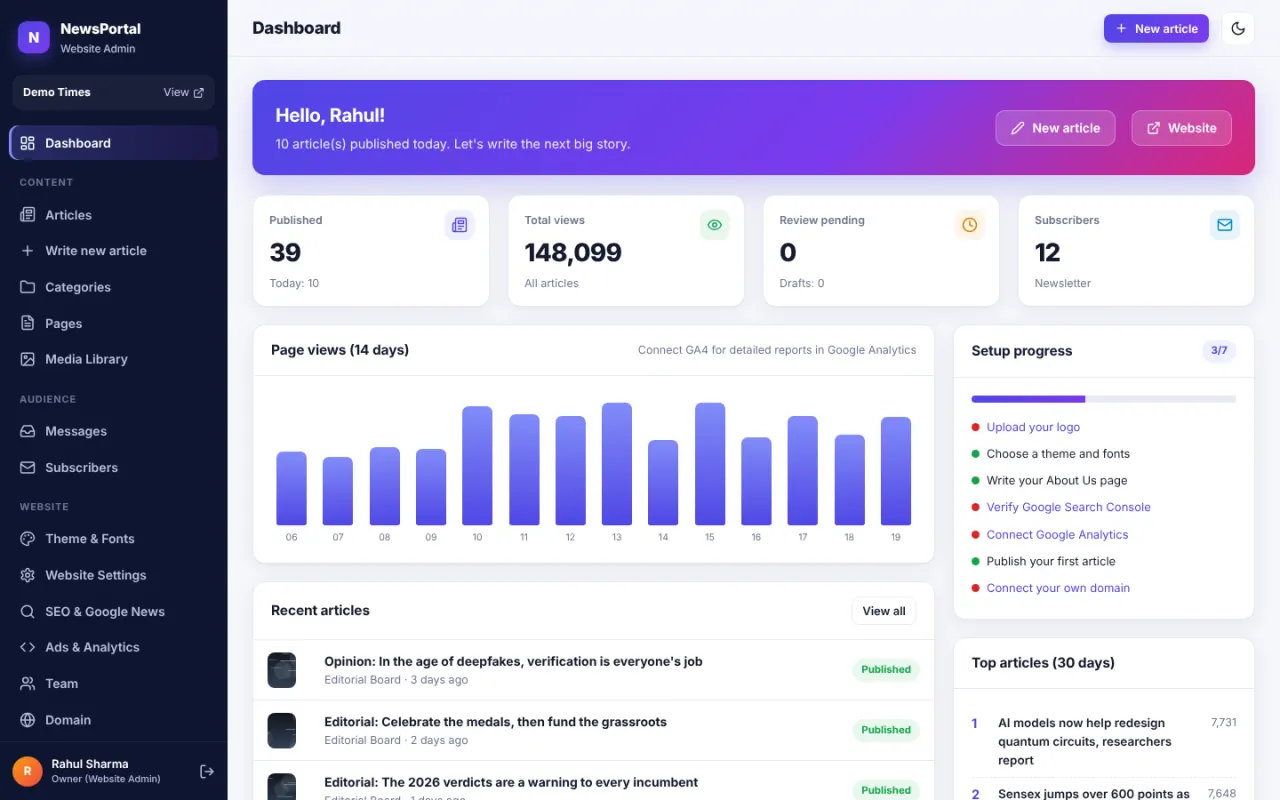Click Published badge on the deepfakes article
The image size is (1280, 800).
[886, 670]
